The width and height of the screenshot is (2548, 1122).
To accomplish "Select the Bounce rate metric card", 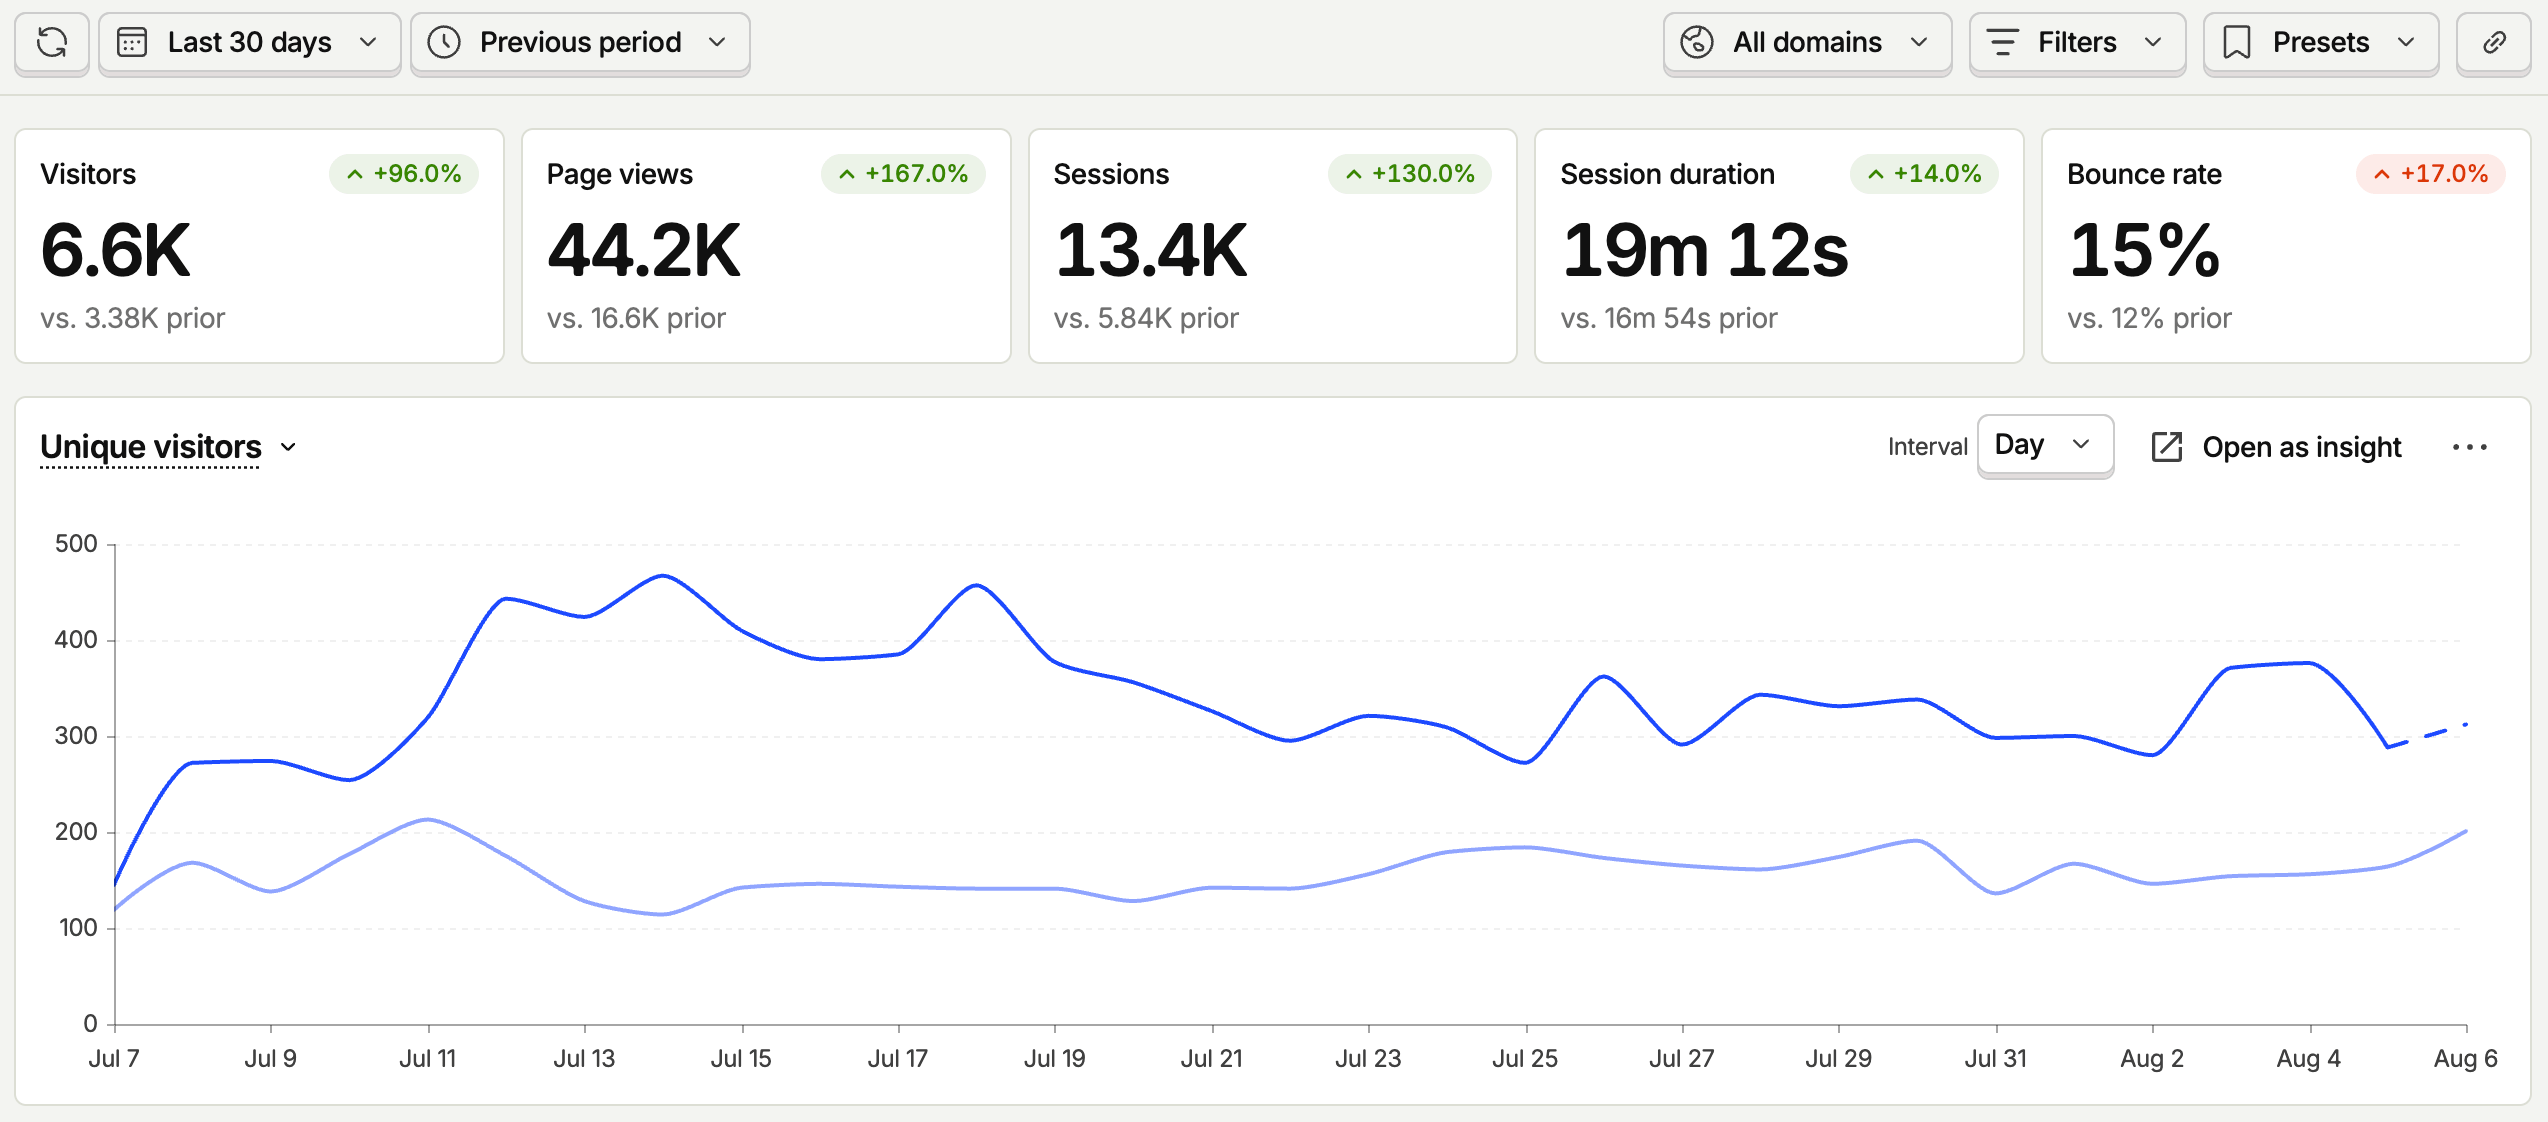I will coord(2286,246).
